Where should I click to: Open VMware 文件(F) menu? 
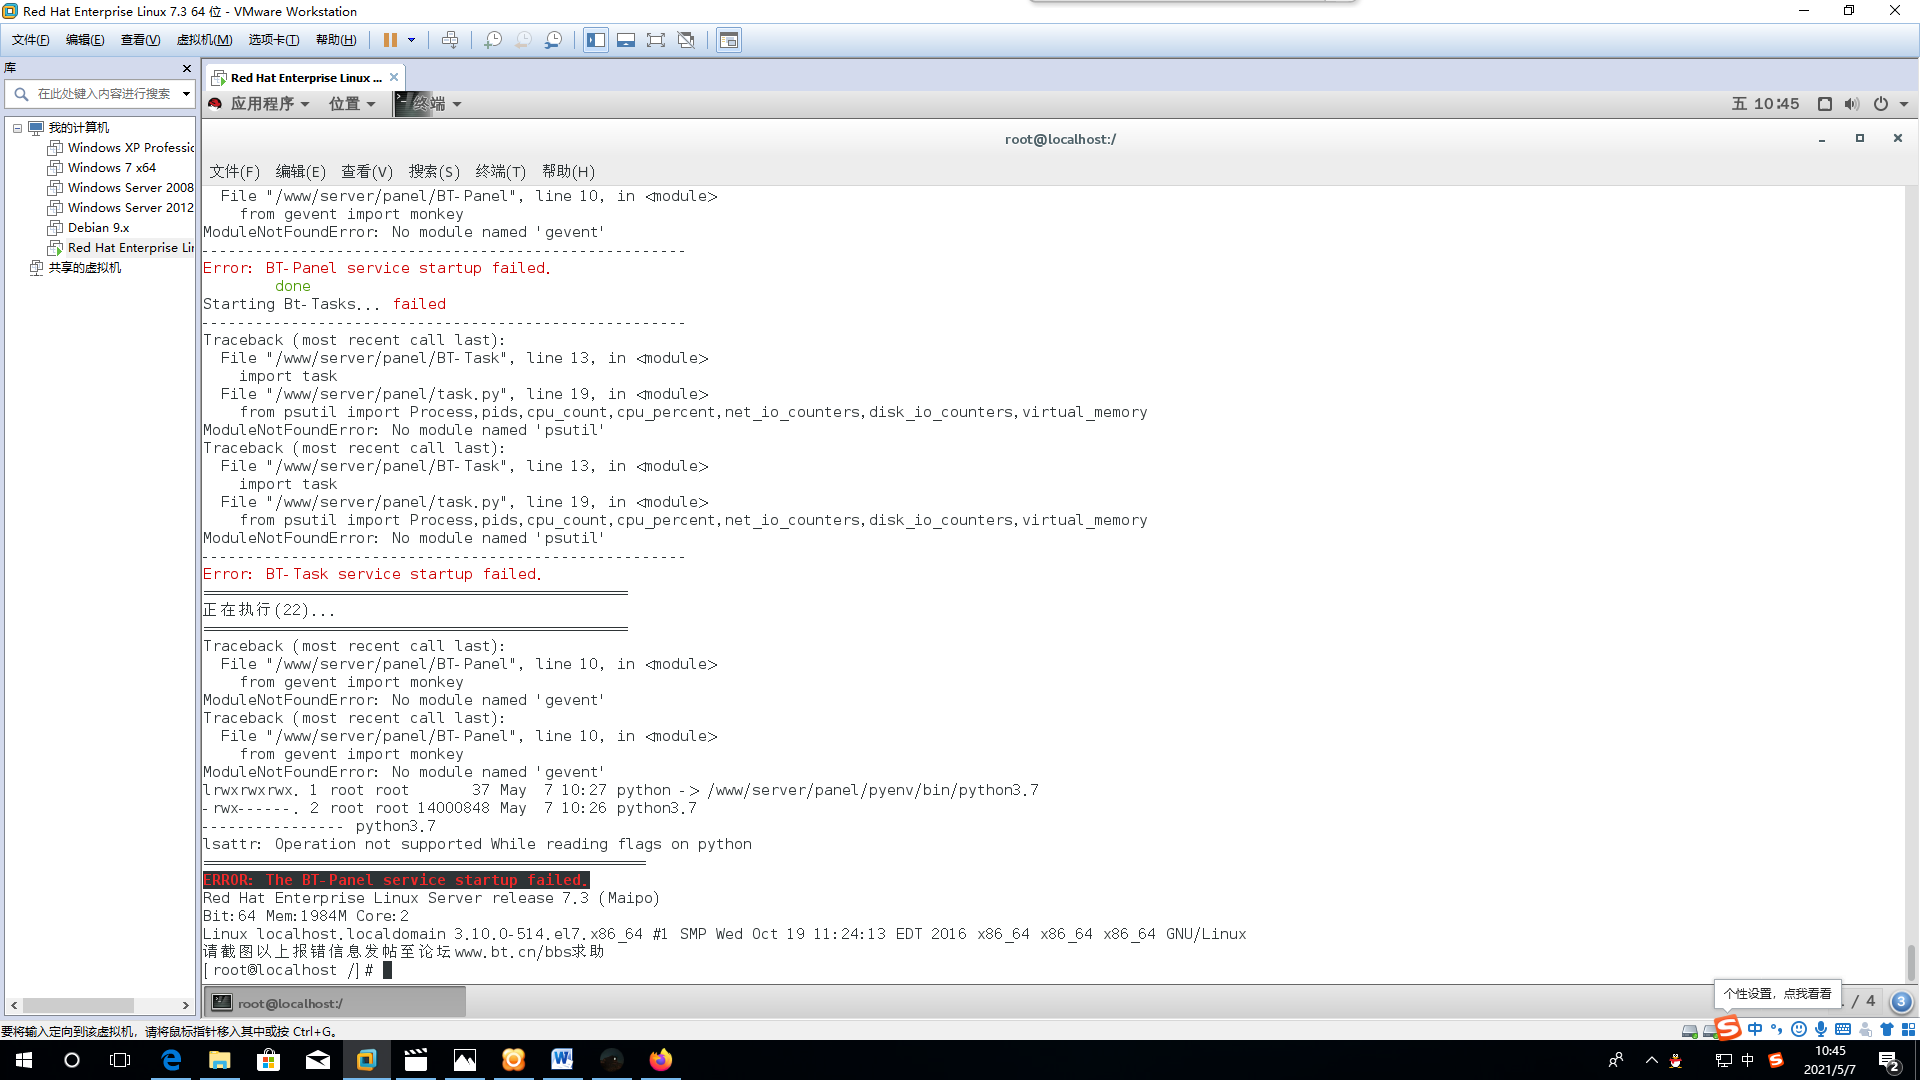(x=30, y=40)
